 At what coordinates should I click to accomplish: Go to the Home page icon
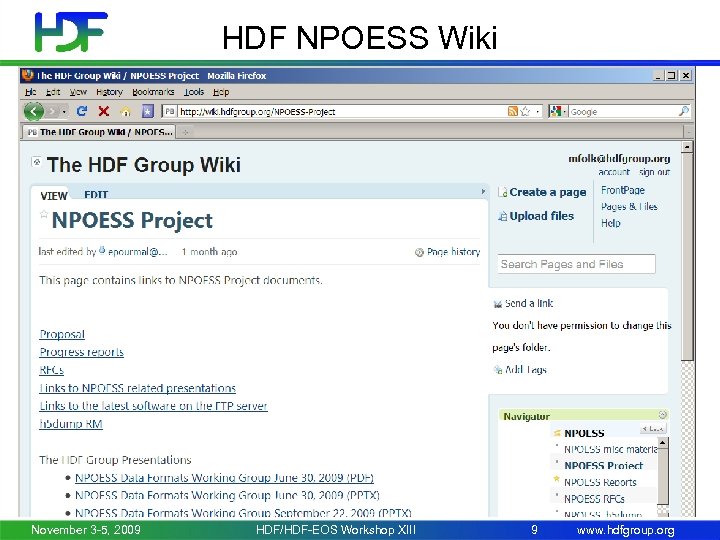coord(125,112)
